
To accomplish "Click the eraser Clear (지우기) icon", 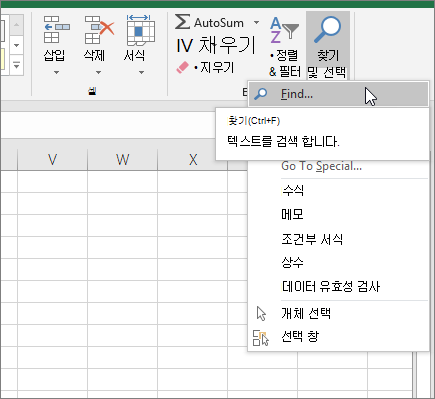I will [x=182, y=67].
